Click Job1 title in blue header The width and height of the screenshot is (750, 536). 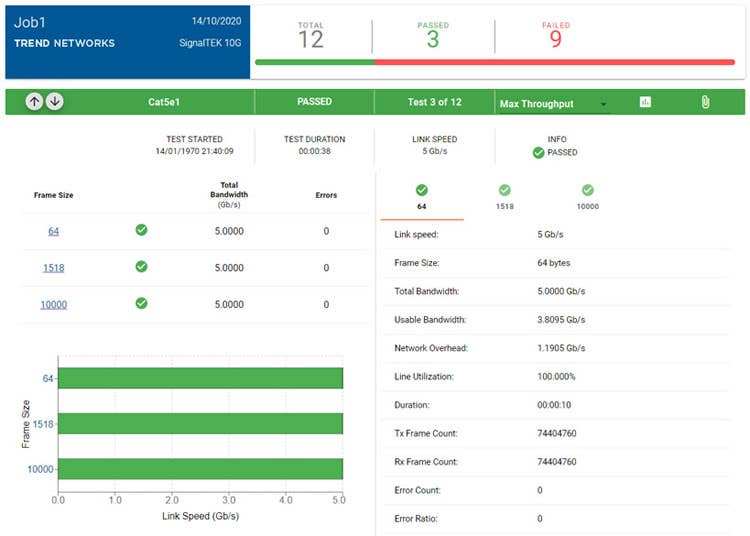[x=30, y=22]
